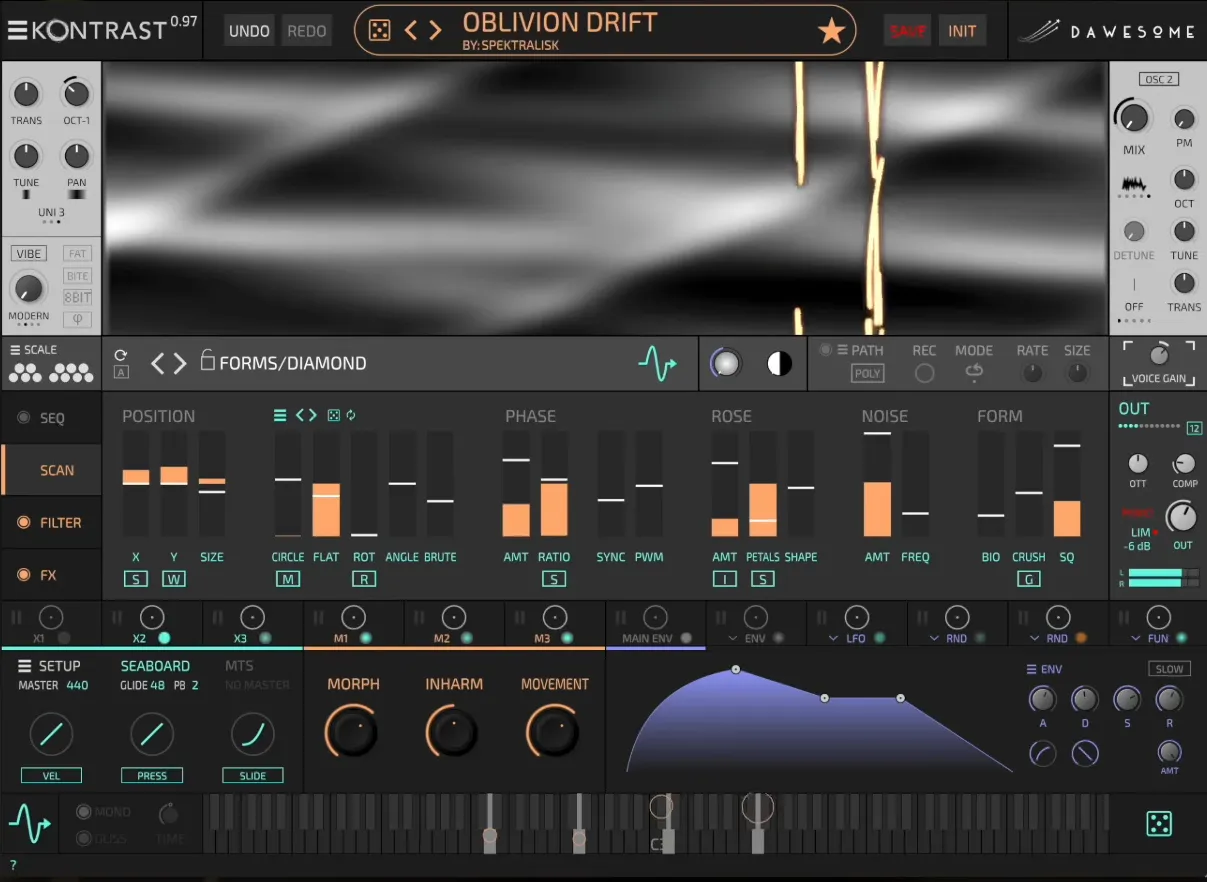
Task: Expand the ENV modulator dropdown chevron
Action: tap(733, 638)
